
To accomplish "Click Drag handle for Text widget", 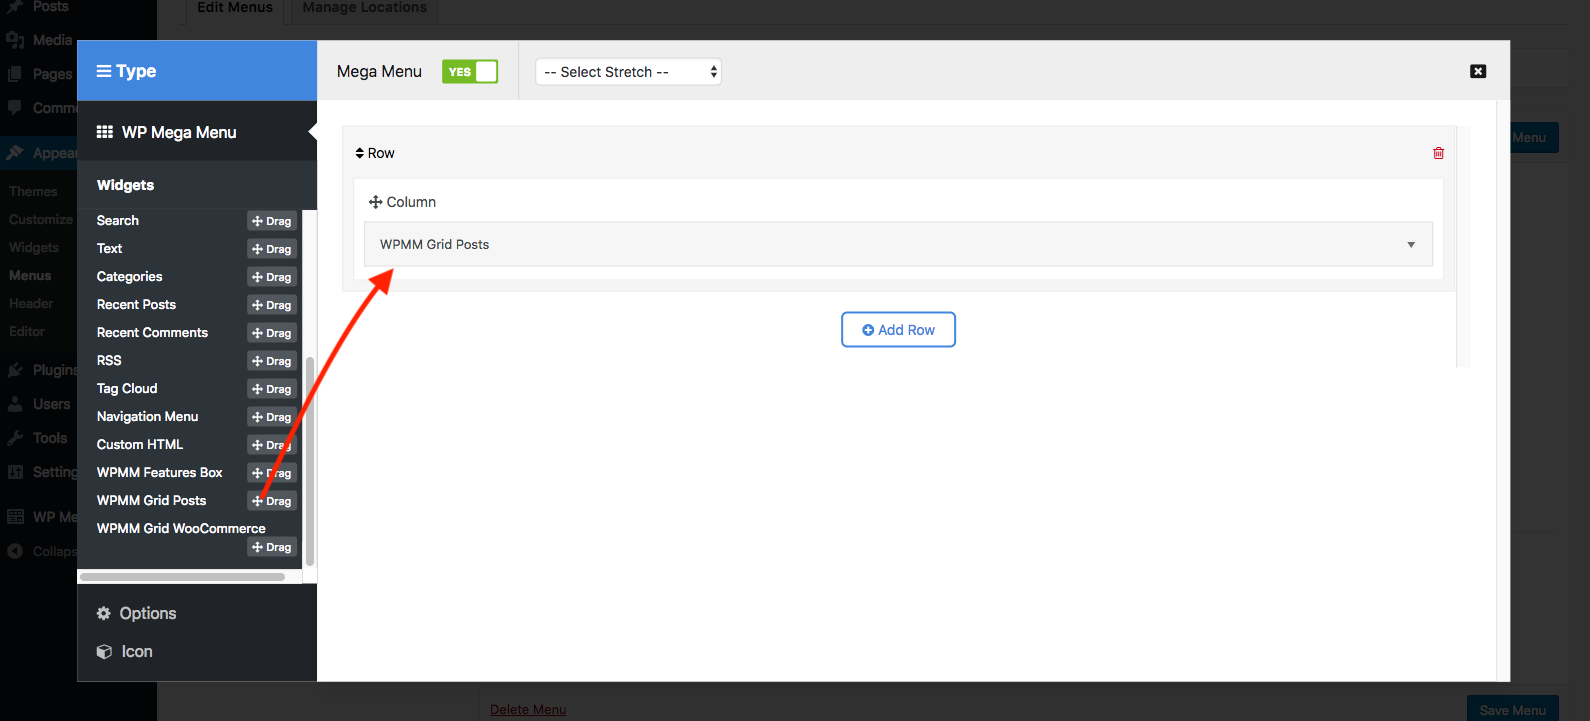I will coord(272,249).
